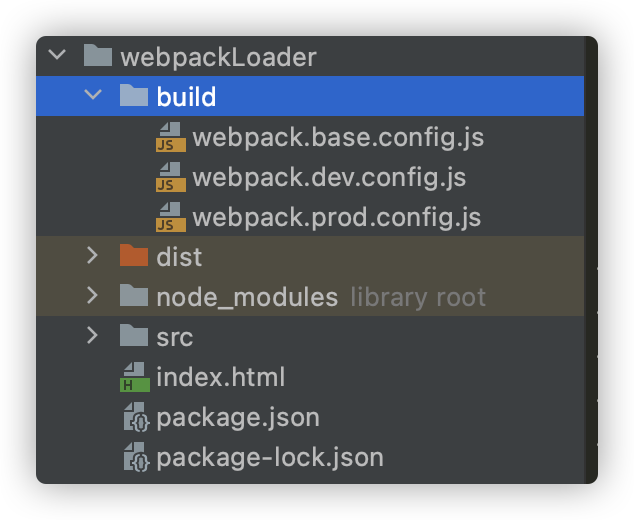Click the orange dist folder icon

[134, 256]
